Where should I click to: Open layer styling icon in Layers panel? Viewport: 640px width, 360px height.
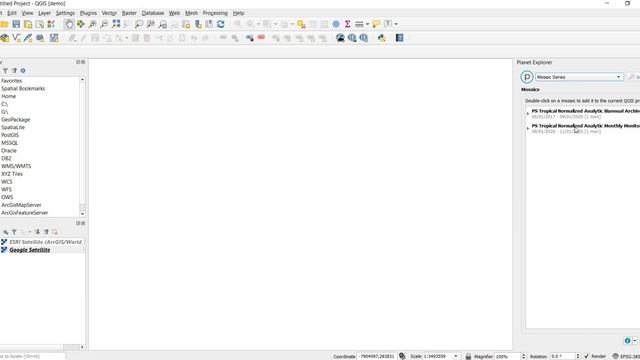tap(6, 232)
